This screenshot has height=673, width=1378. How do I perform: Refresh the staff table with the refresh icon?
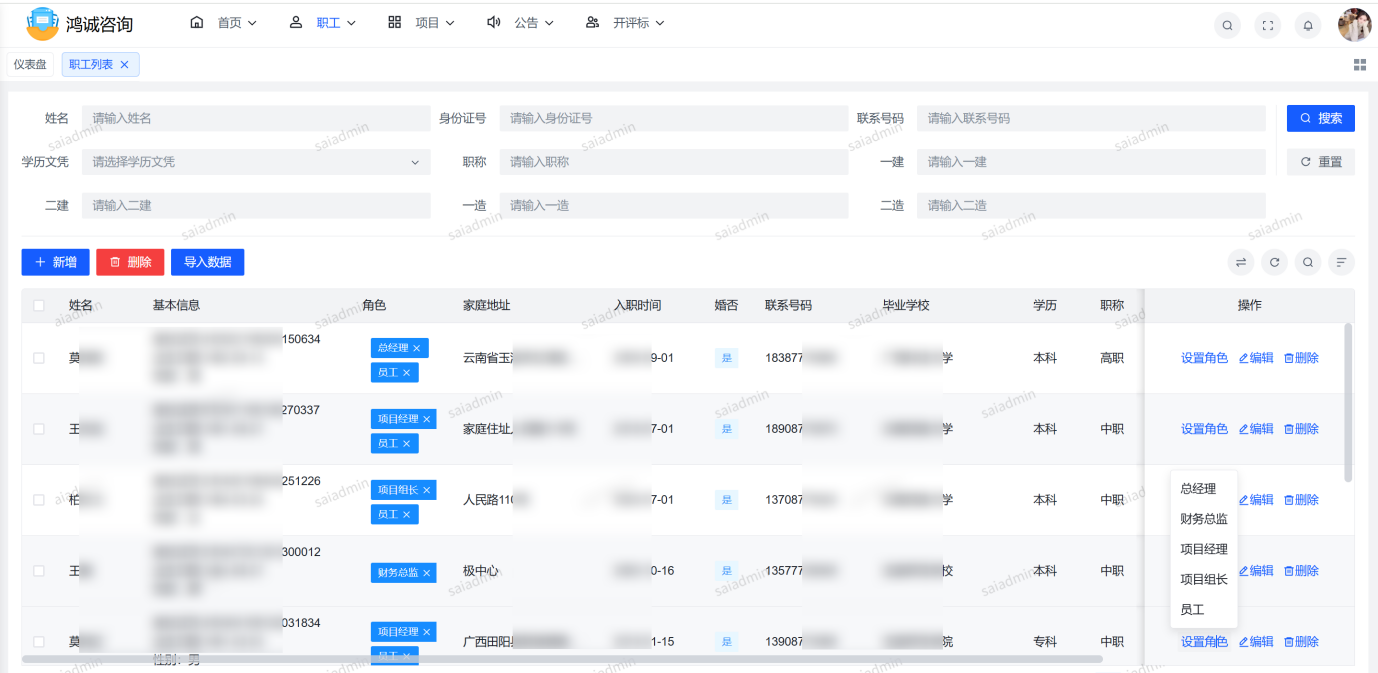tap(1274, 262)
